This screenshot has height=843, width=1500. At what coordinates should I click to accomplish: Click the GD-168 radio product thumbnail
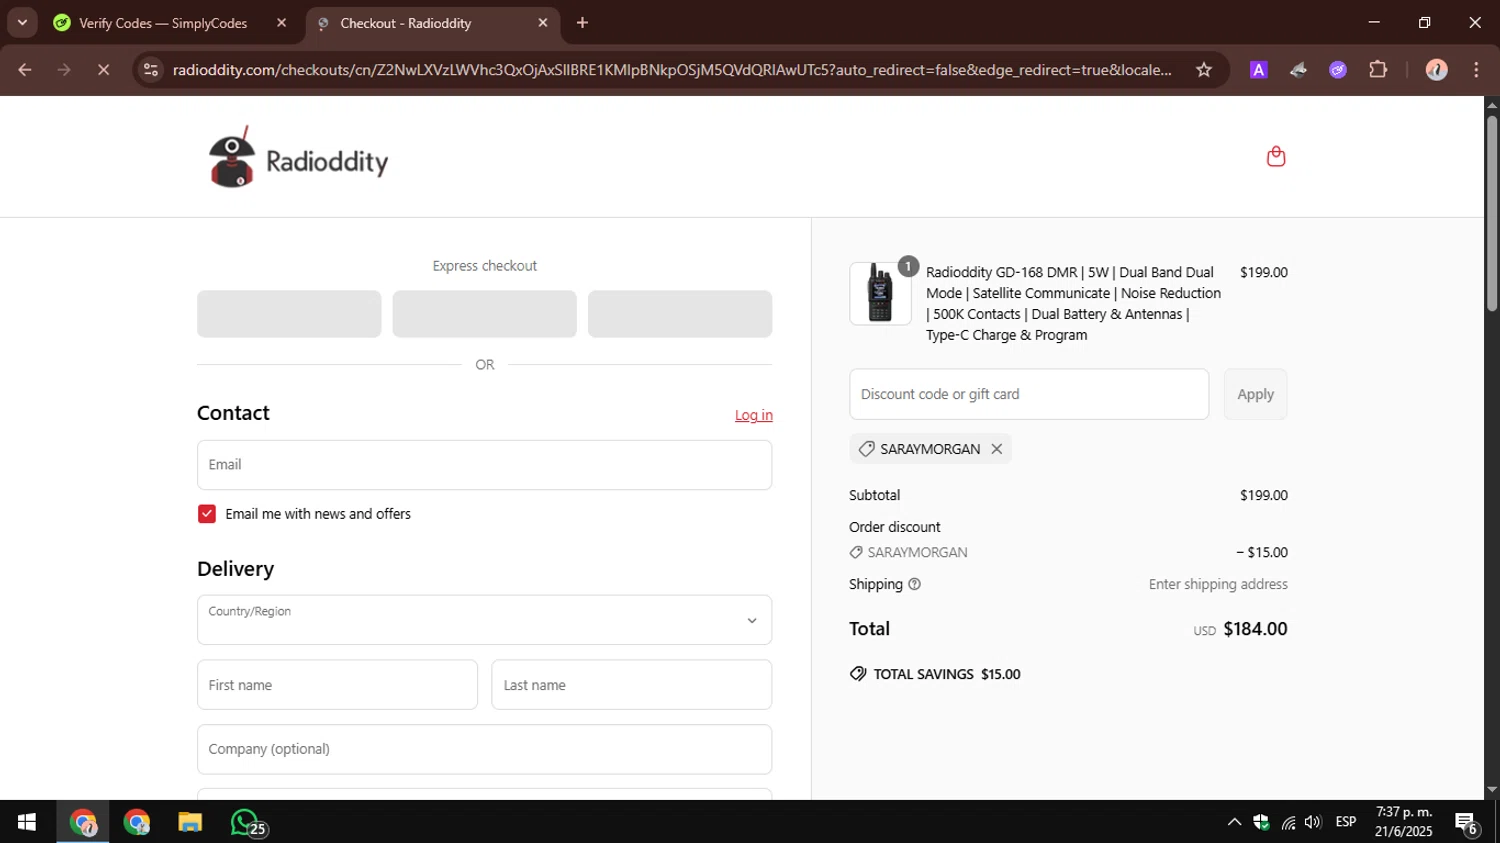pyautogui.click(x=880, y=294)
